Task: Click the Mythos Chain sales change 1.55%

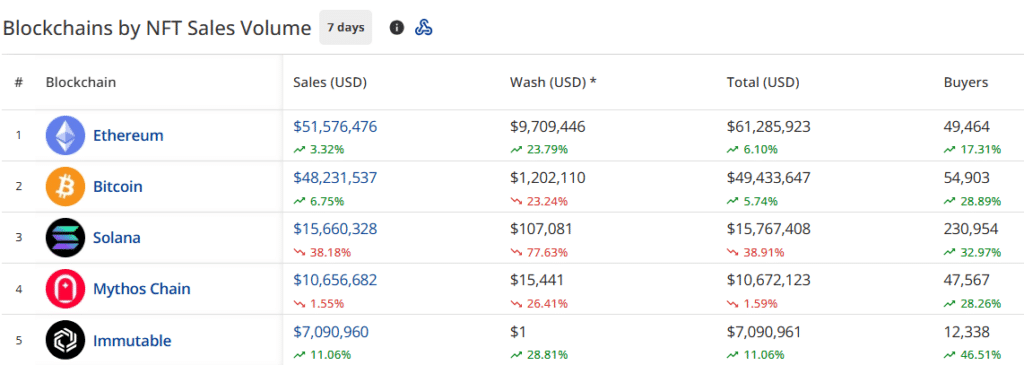Action: [x=327, y=304]
